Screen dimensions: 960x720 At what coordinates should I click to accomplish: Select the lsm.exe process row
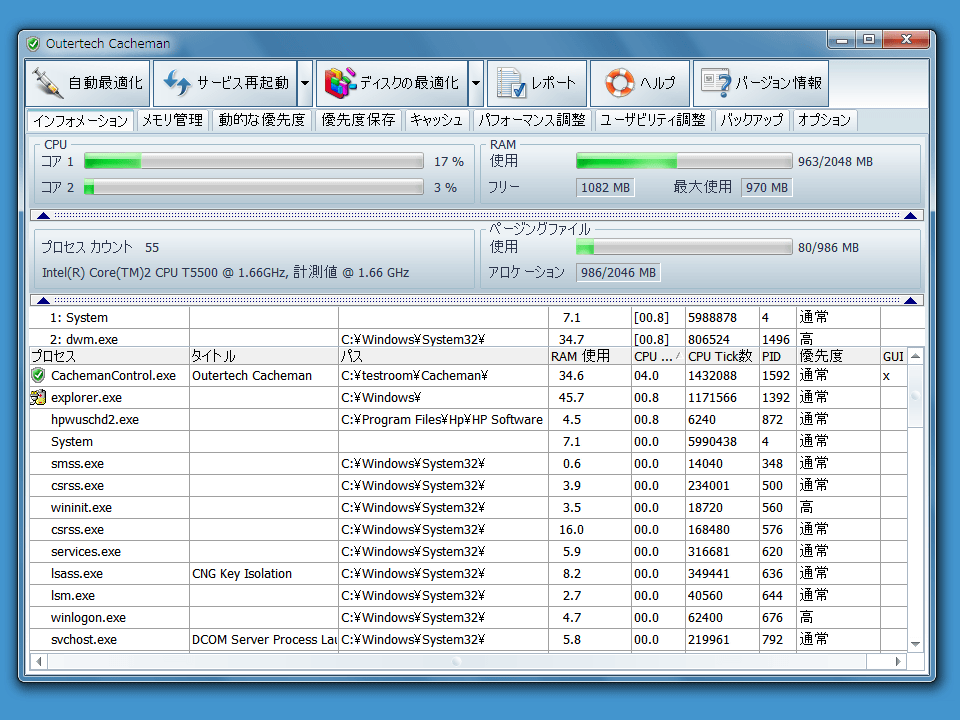[x=468, y=596]
